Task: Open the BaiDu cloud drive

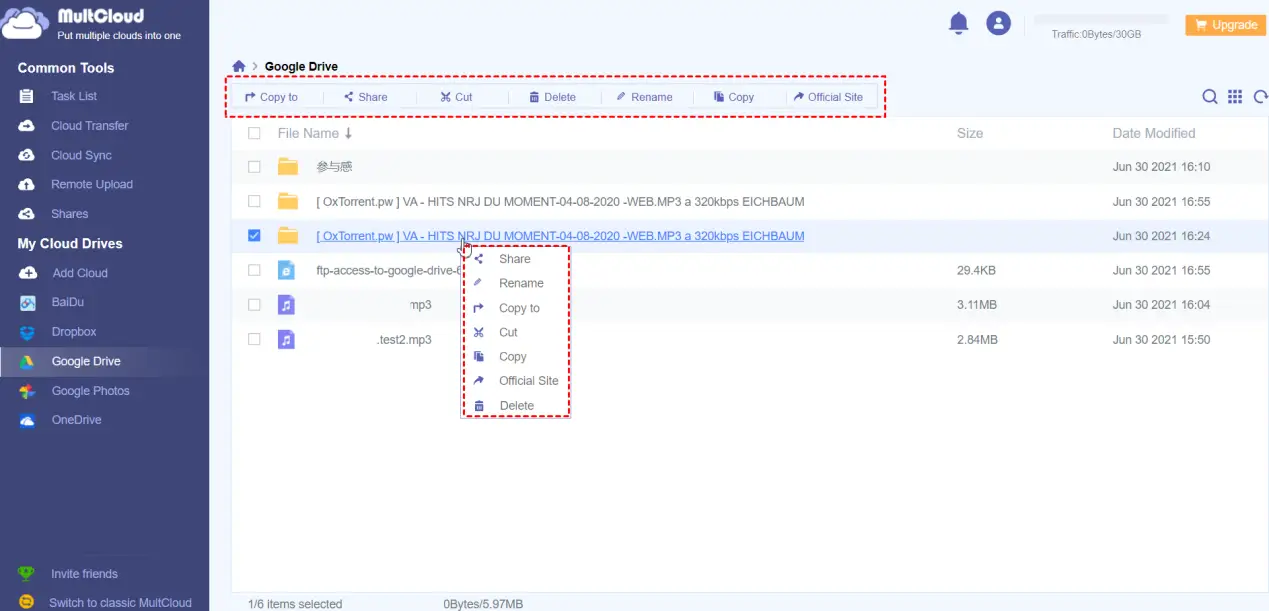Action: pos(68,302)
